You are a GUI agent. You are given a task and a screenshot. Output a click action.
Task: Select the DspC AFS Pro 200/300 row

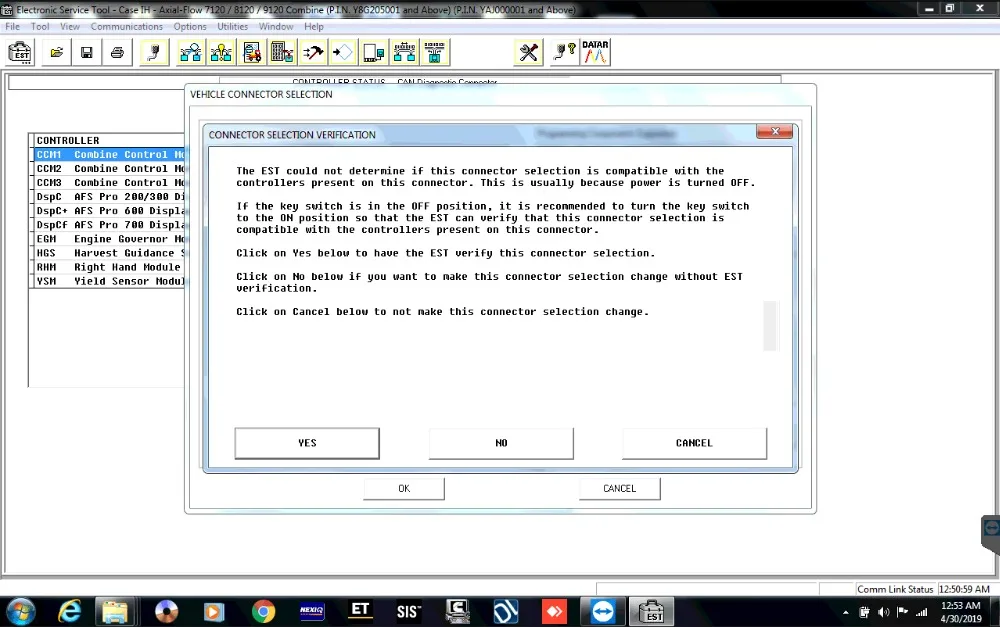[108, 196]
